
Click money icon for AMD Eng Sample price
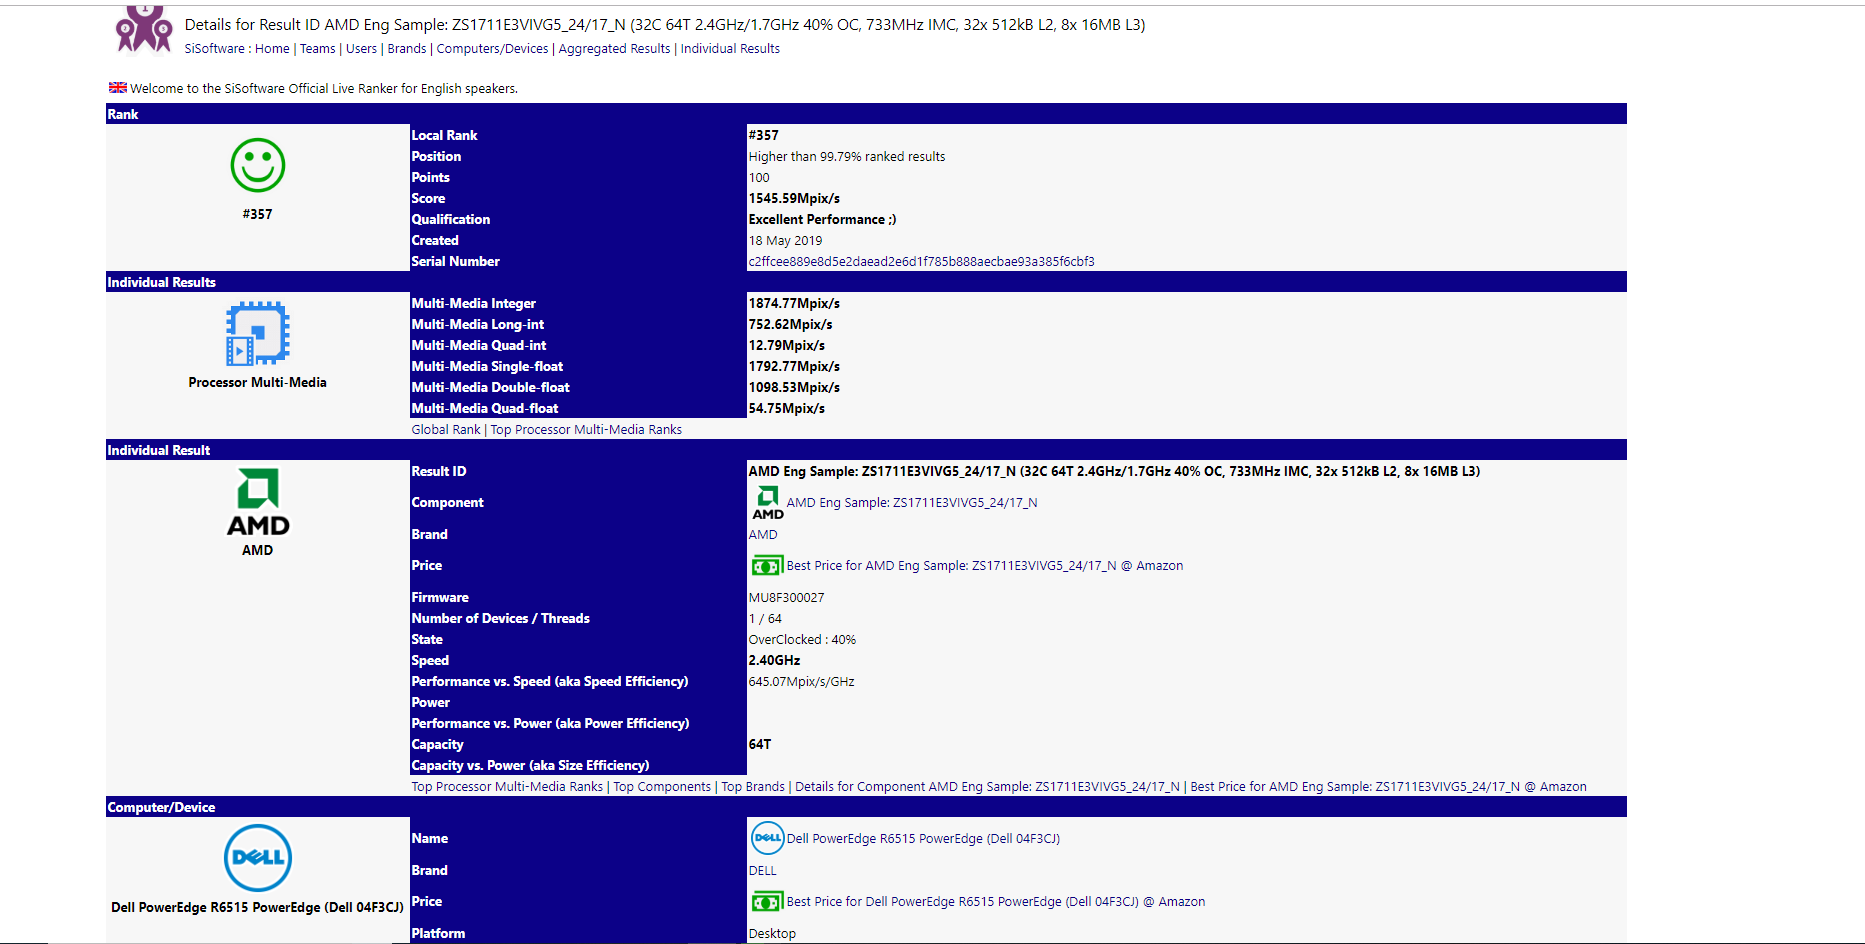(767, 566)
